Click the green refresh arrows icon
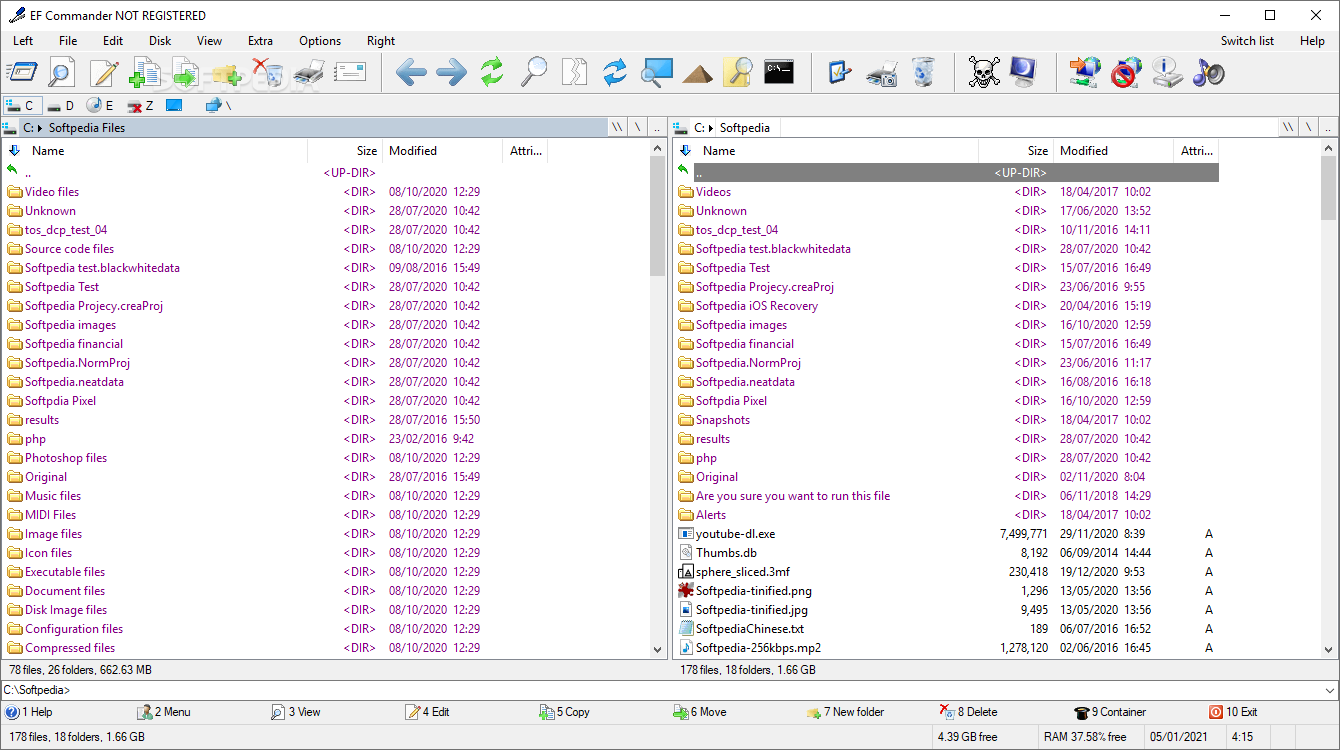Screen dimensions: 1340x750 (492, 72)
